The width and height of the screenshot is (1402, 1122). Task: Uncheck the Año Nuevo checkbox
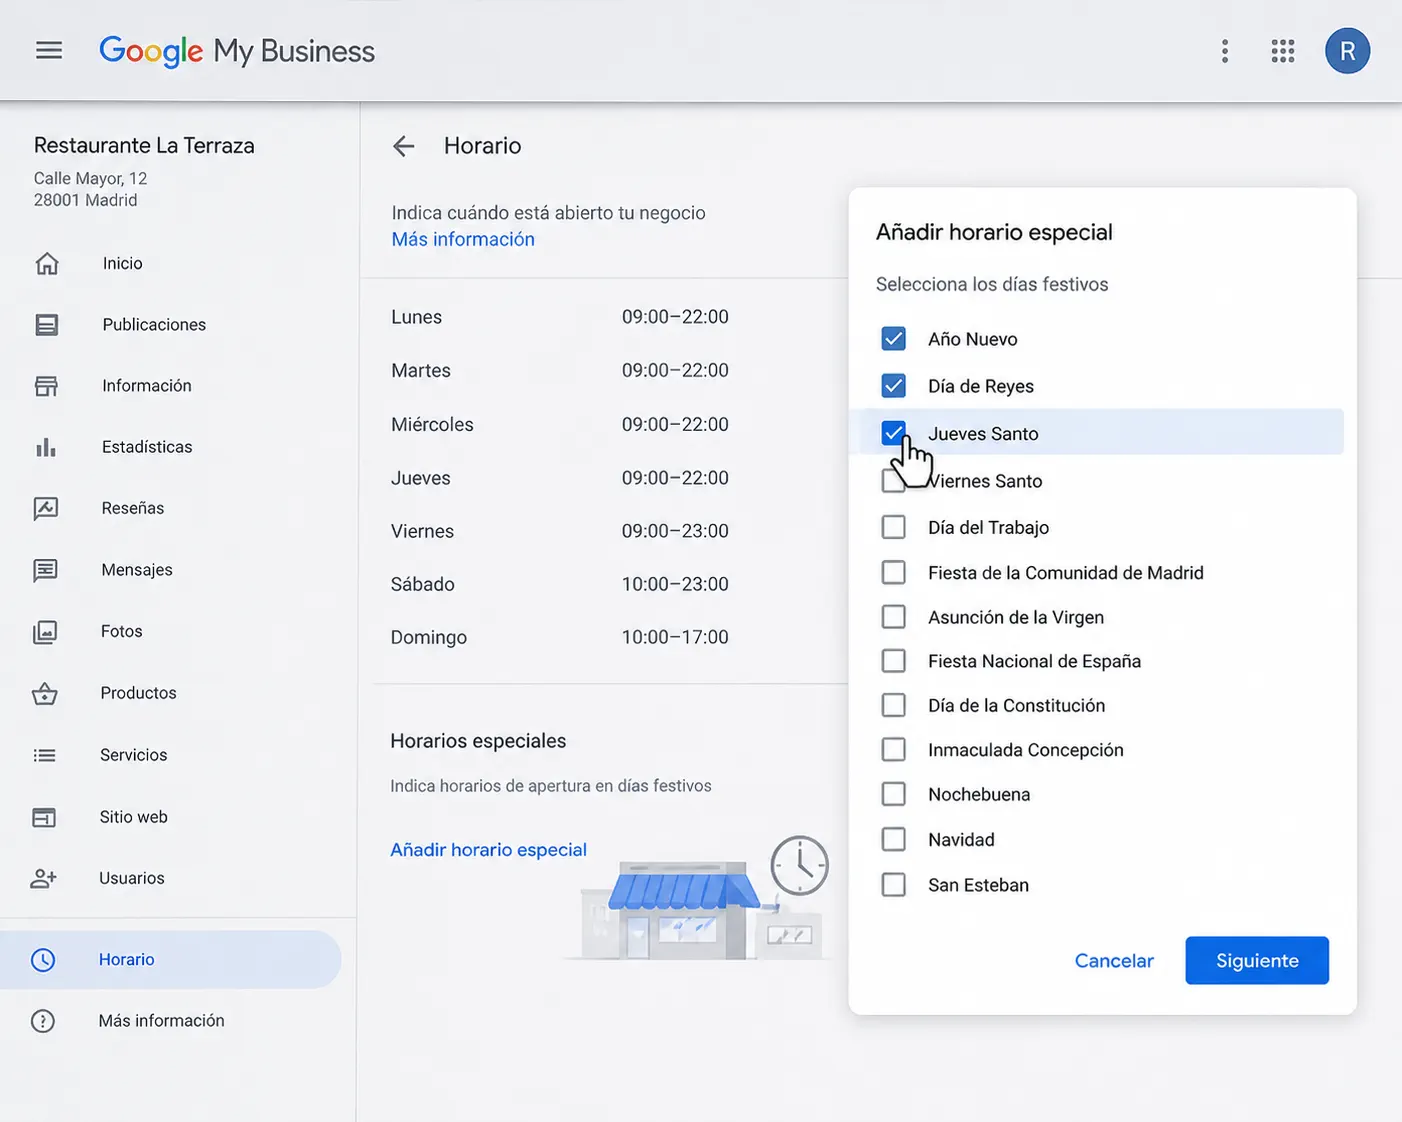(894, 339)
